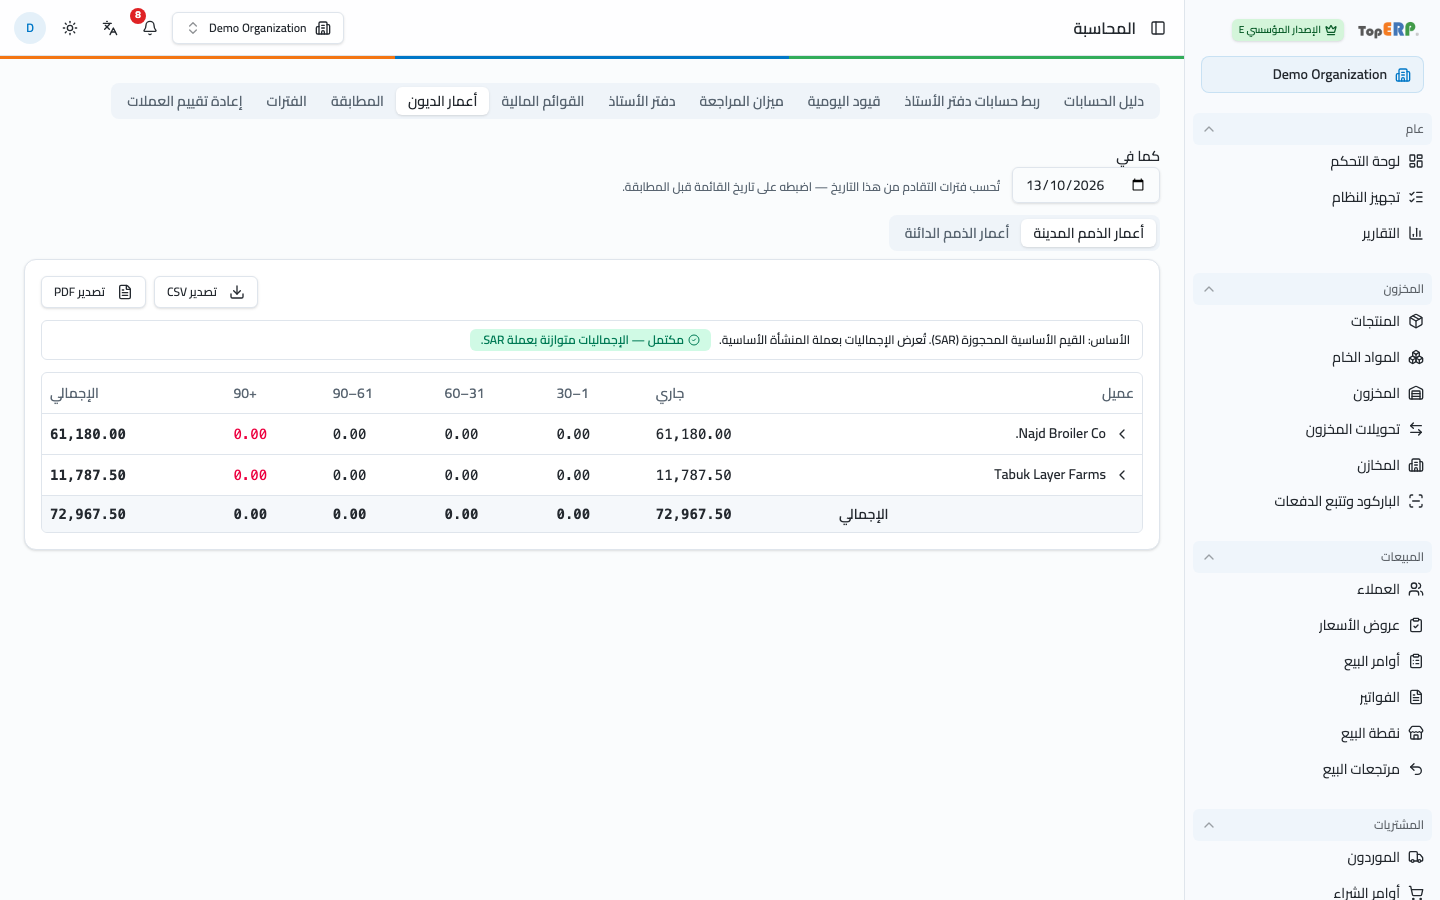The width and height of the screenshot is (1440, 900).
Task: Select the أعمار الديون tab
Action: point(443,101)
